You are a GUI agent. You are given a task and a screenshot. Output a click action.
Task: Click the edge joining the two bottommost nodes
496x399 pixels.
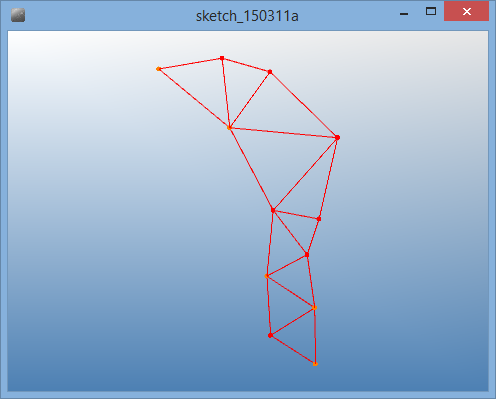click(293, 350)
